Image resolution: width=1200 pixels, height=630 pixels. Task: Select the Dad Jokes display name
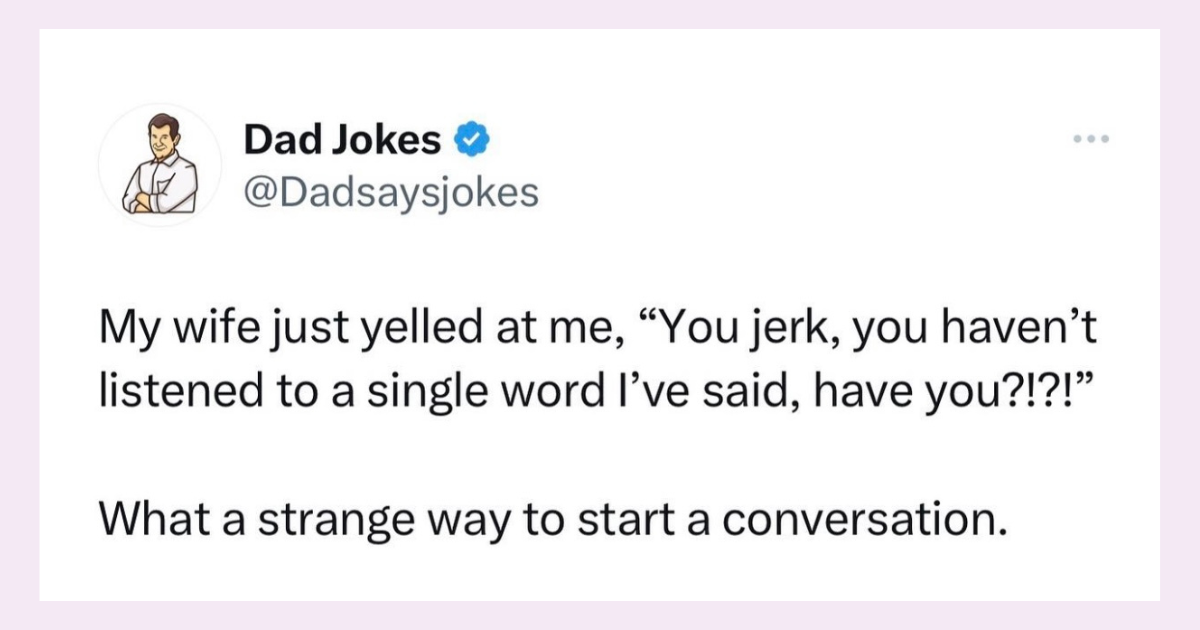(340, 138)
